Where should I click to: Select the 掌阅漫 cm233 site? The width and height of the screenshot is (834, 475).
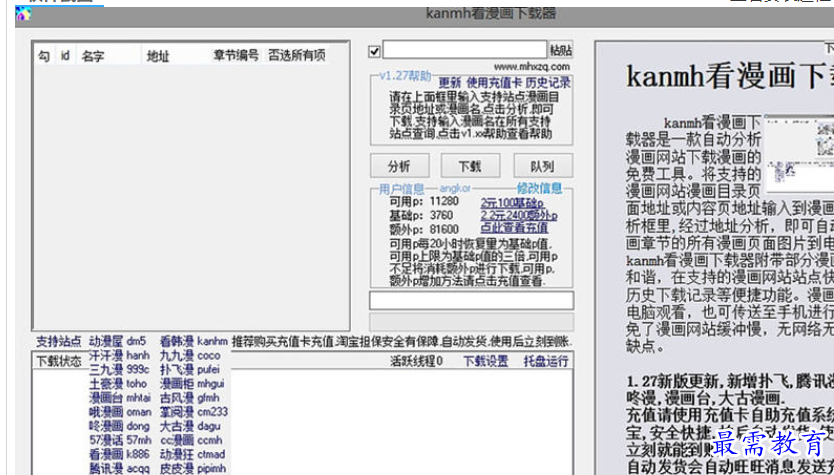194,412
